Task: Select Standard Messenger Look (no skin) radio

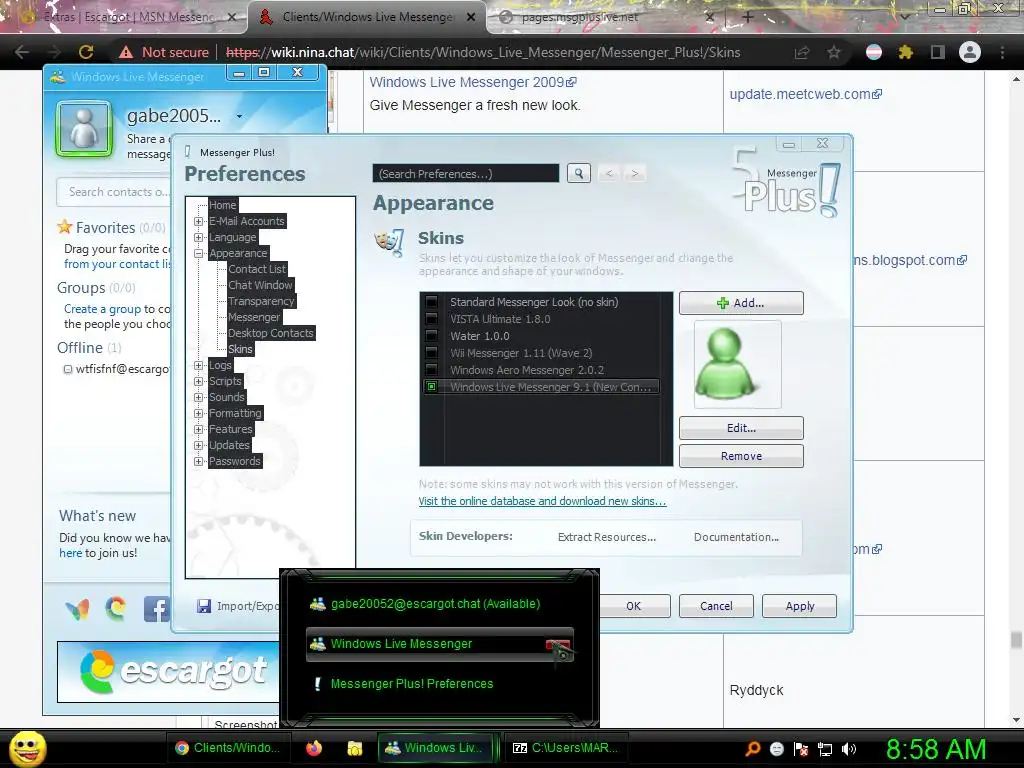Action: click(x=432, y=302)
